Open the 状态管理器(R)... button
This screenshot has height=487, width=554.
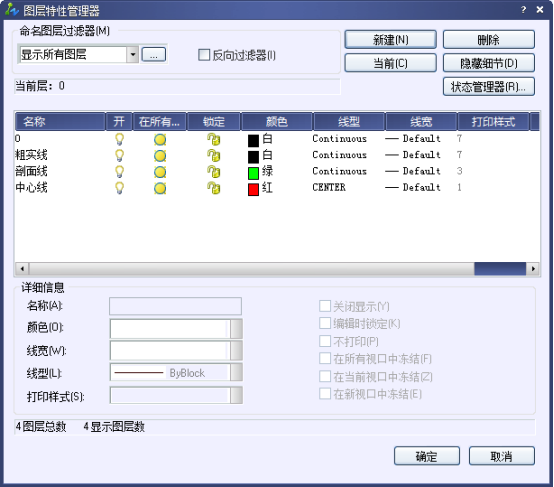tap(489, 87)
